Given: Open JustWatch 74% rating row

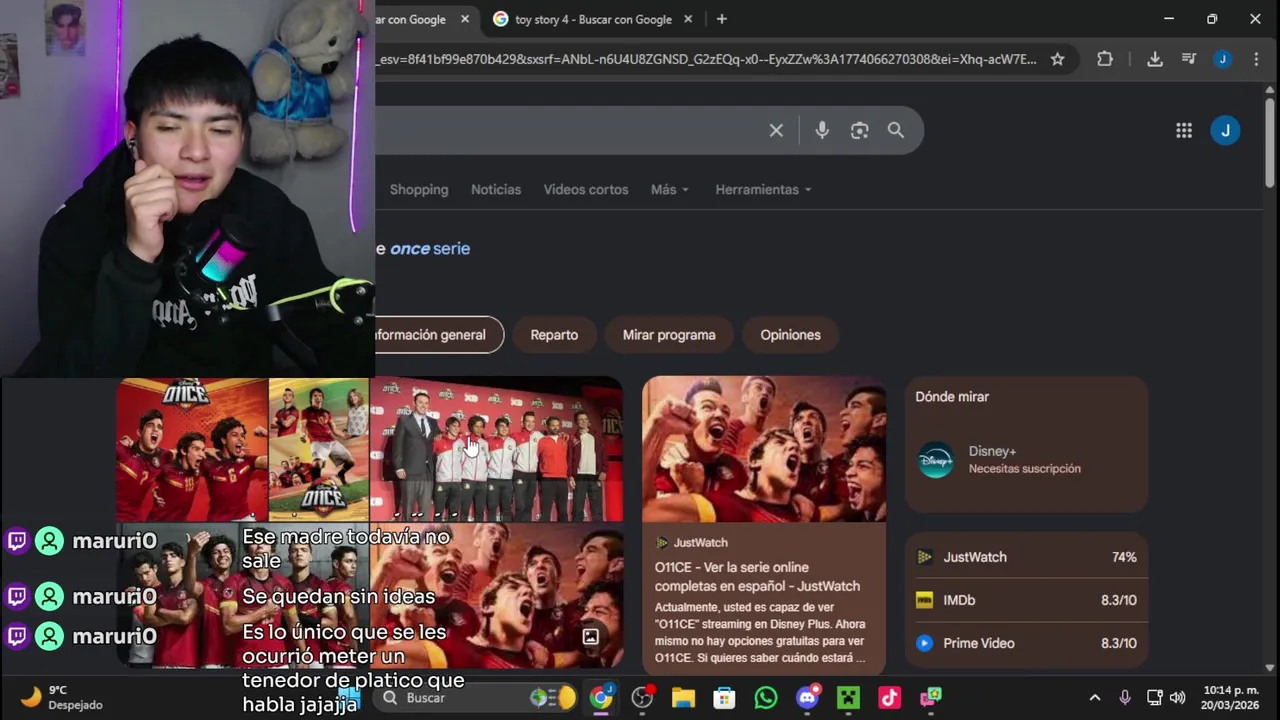Looking at the screenshot, I should coord(1026,557).
